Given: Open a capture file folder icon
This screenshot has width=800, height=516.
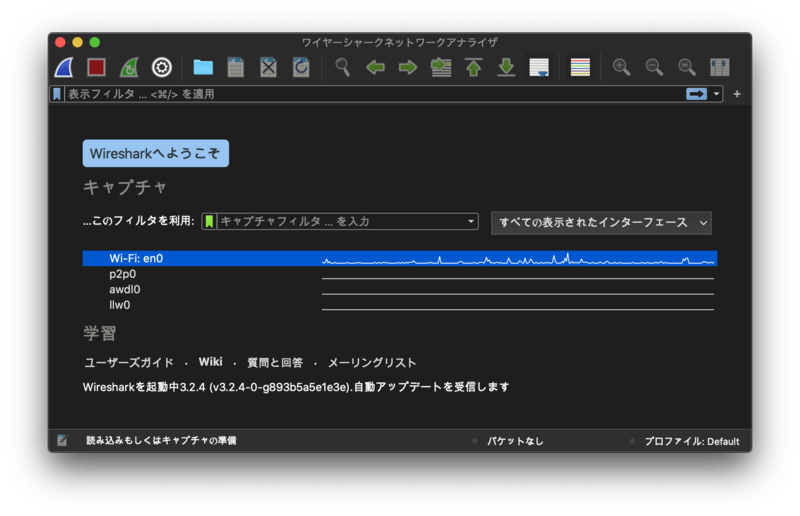Looking at the screenshot, I should tap(203, 67).
